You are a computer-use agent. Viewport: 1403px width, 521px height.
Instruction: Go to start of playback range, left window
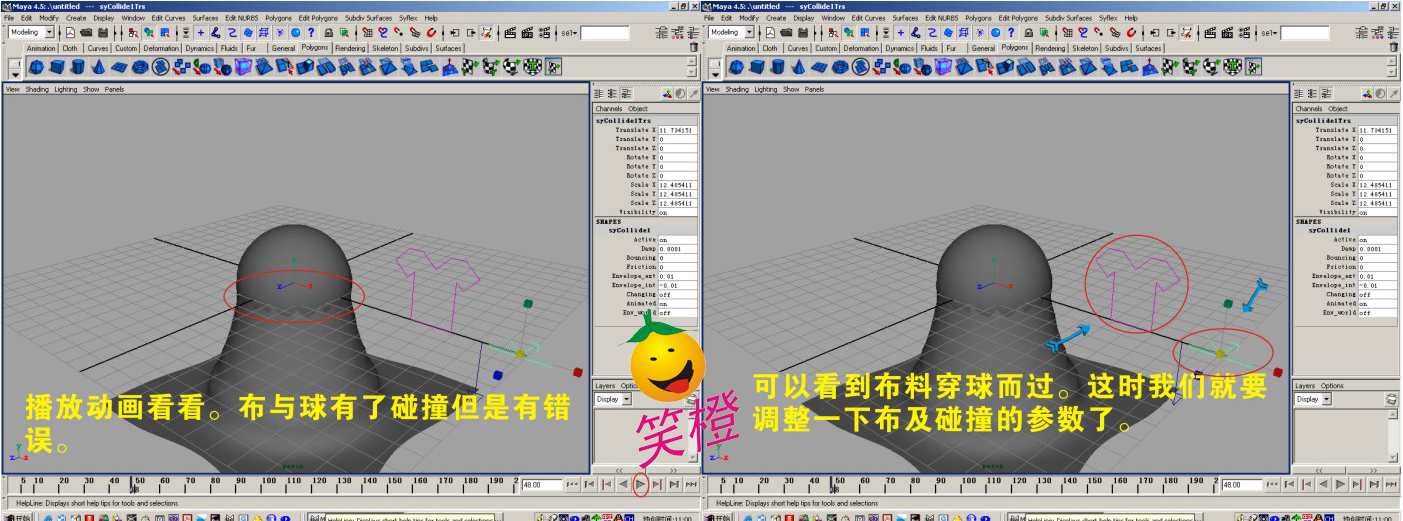573,484
